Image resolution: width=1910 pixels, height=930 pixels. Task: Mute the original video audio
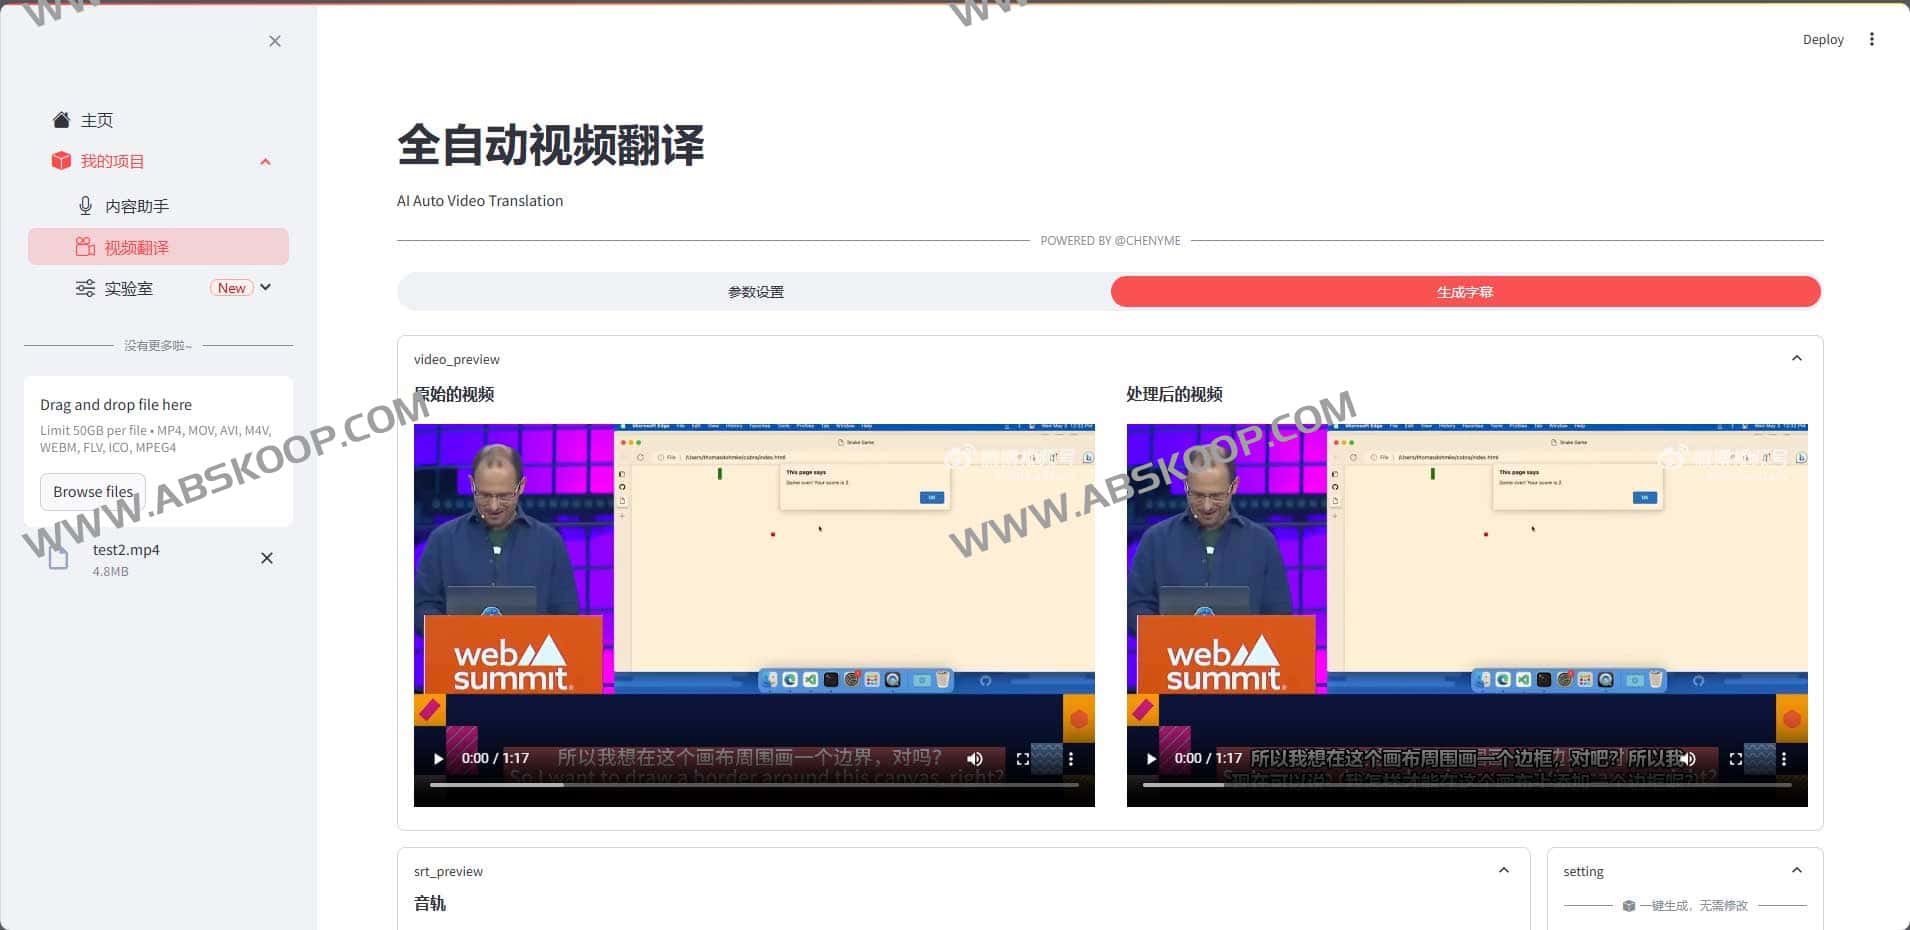[975, 758]
